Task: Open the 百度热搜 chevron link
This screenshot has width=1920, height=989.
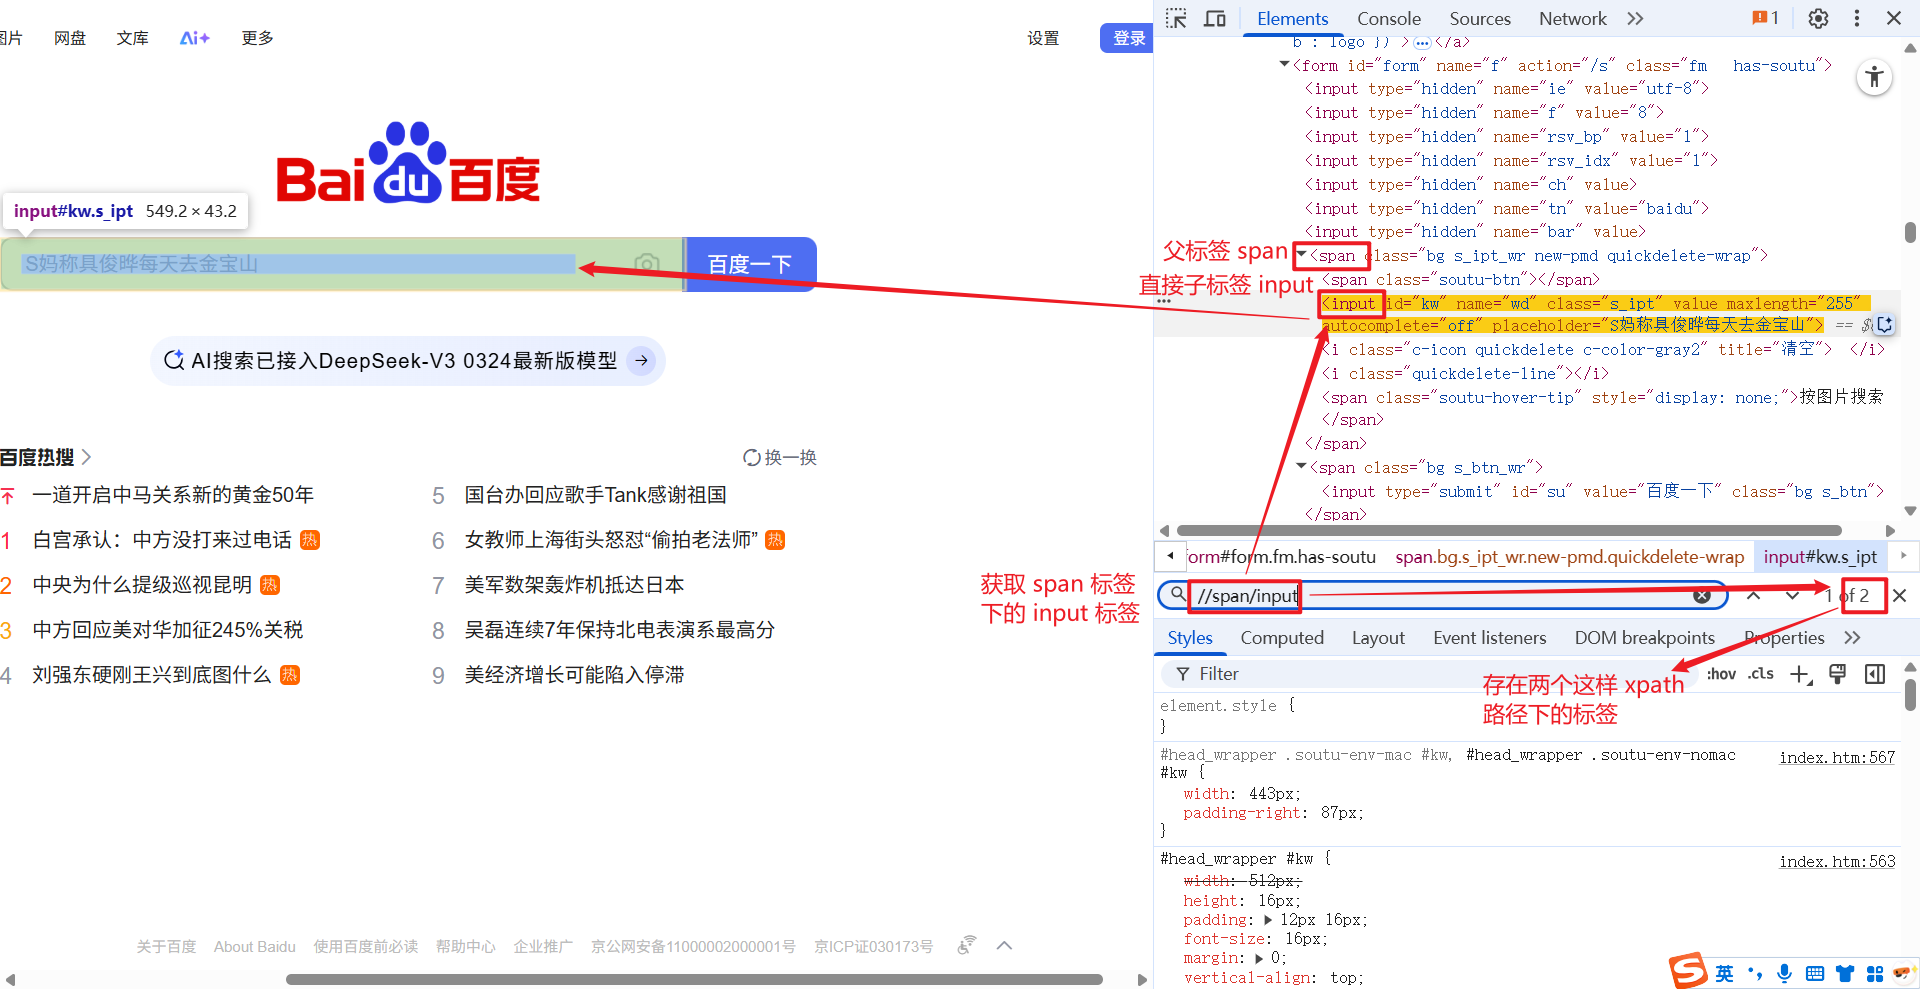Action: [x=86, y=457]
